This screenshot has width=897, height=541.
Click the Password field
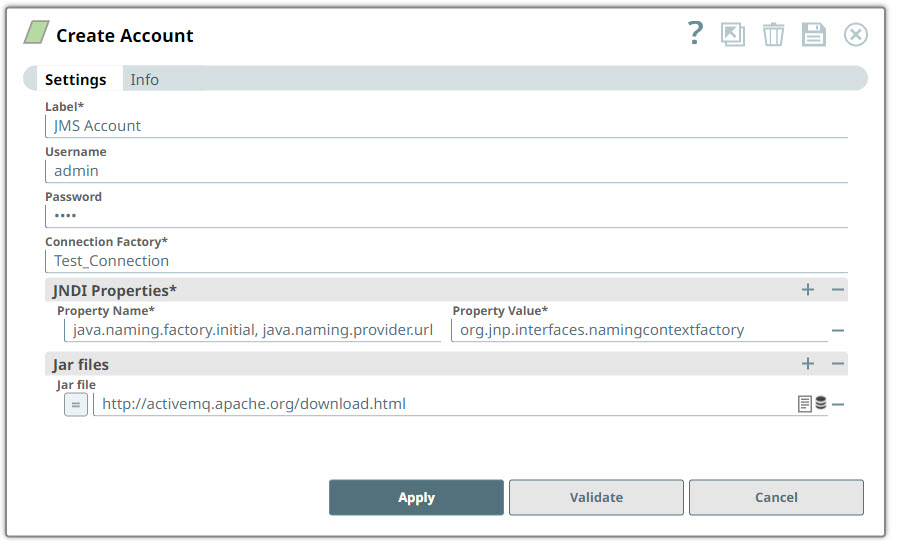click(446, 216)
